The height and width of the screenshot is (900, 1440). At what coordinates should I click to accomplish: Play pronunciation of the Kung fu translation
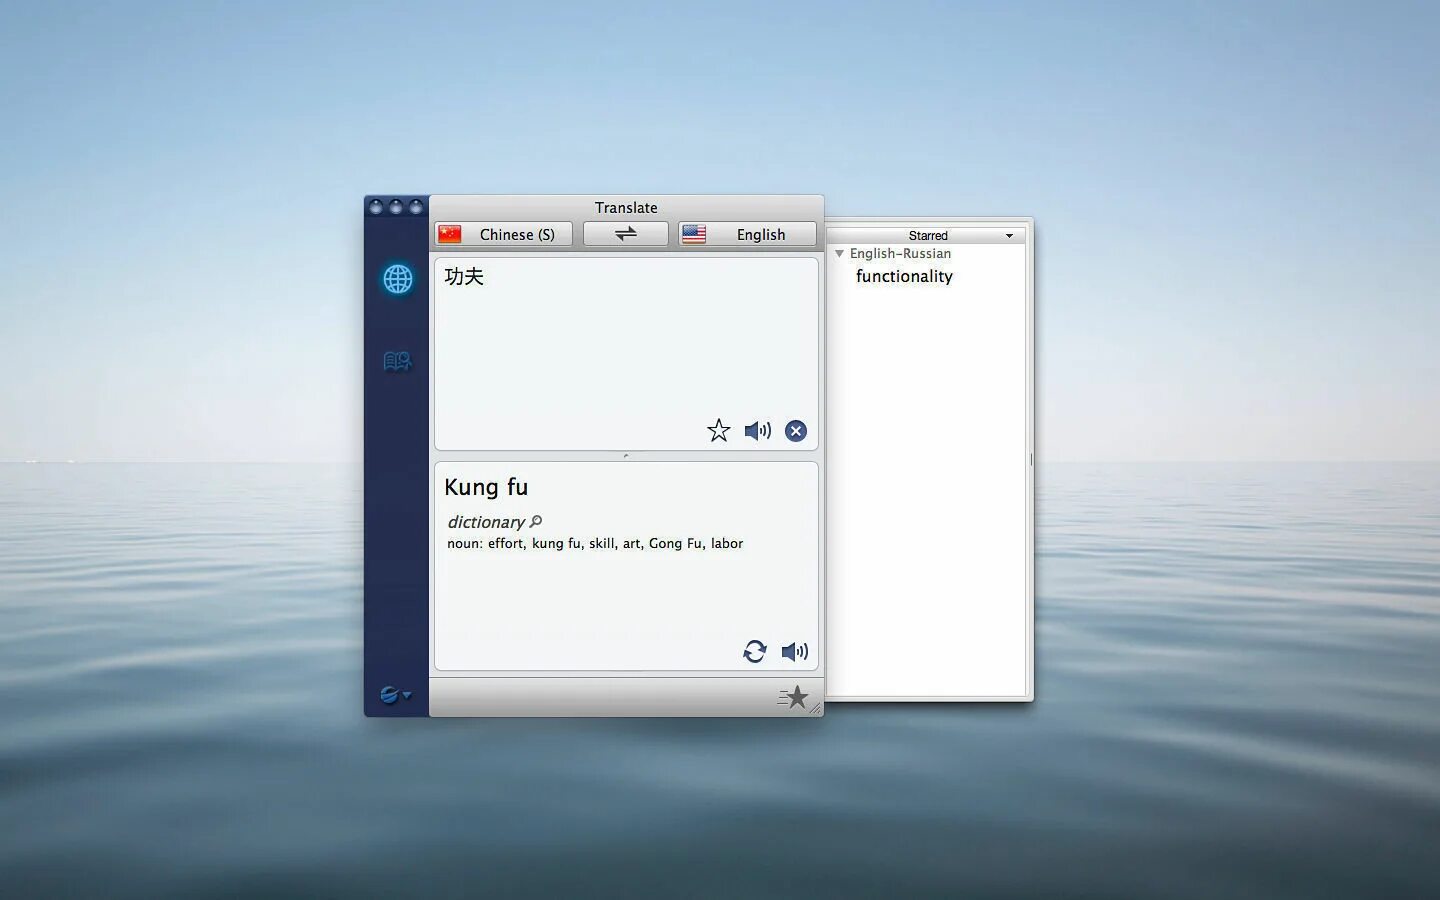795,652
